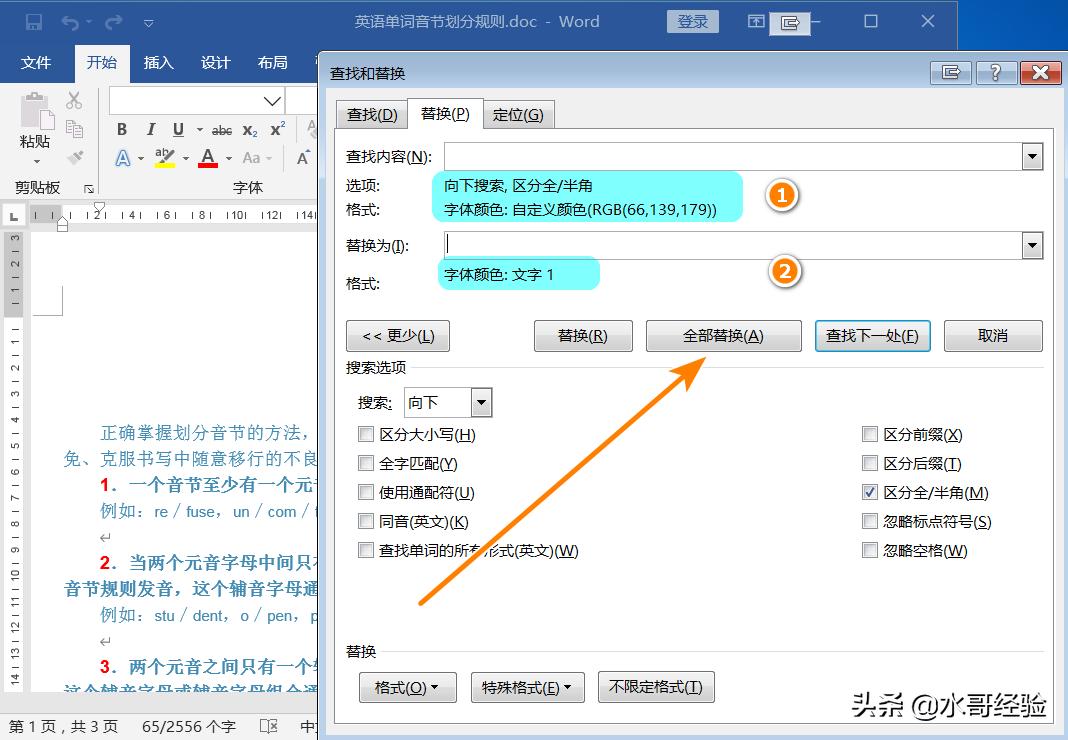
Task: Switch to the 定位 tab
Action: (x=519, y=114)
